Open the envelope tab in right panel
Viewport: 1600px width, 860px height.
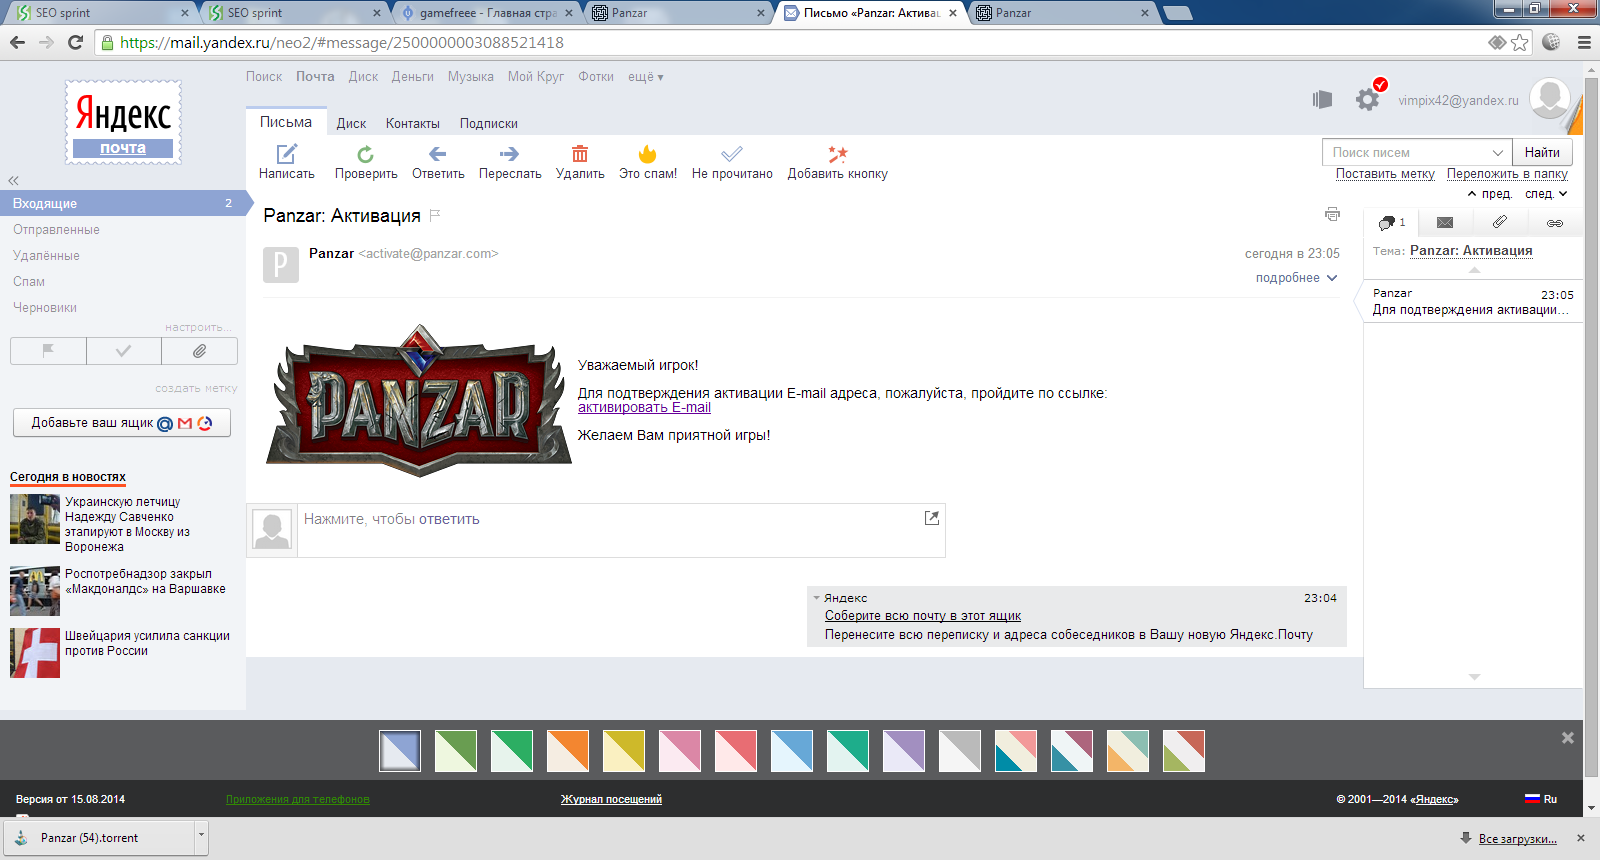[x=1445, y=222]
